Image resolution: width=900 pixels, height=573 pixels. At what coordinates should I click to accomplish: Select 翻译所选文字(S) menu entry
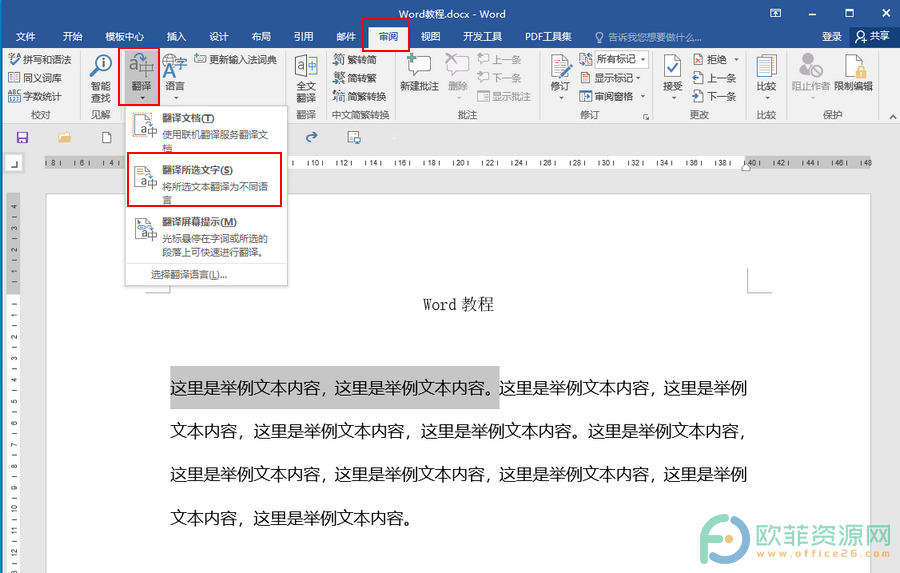pos(205,179)
